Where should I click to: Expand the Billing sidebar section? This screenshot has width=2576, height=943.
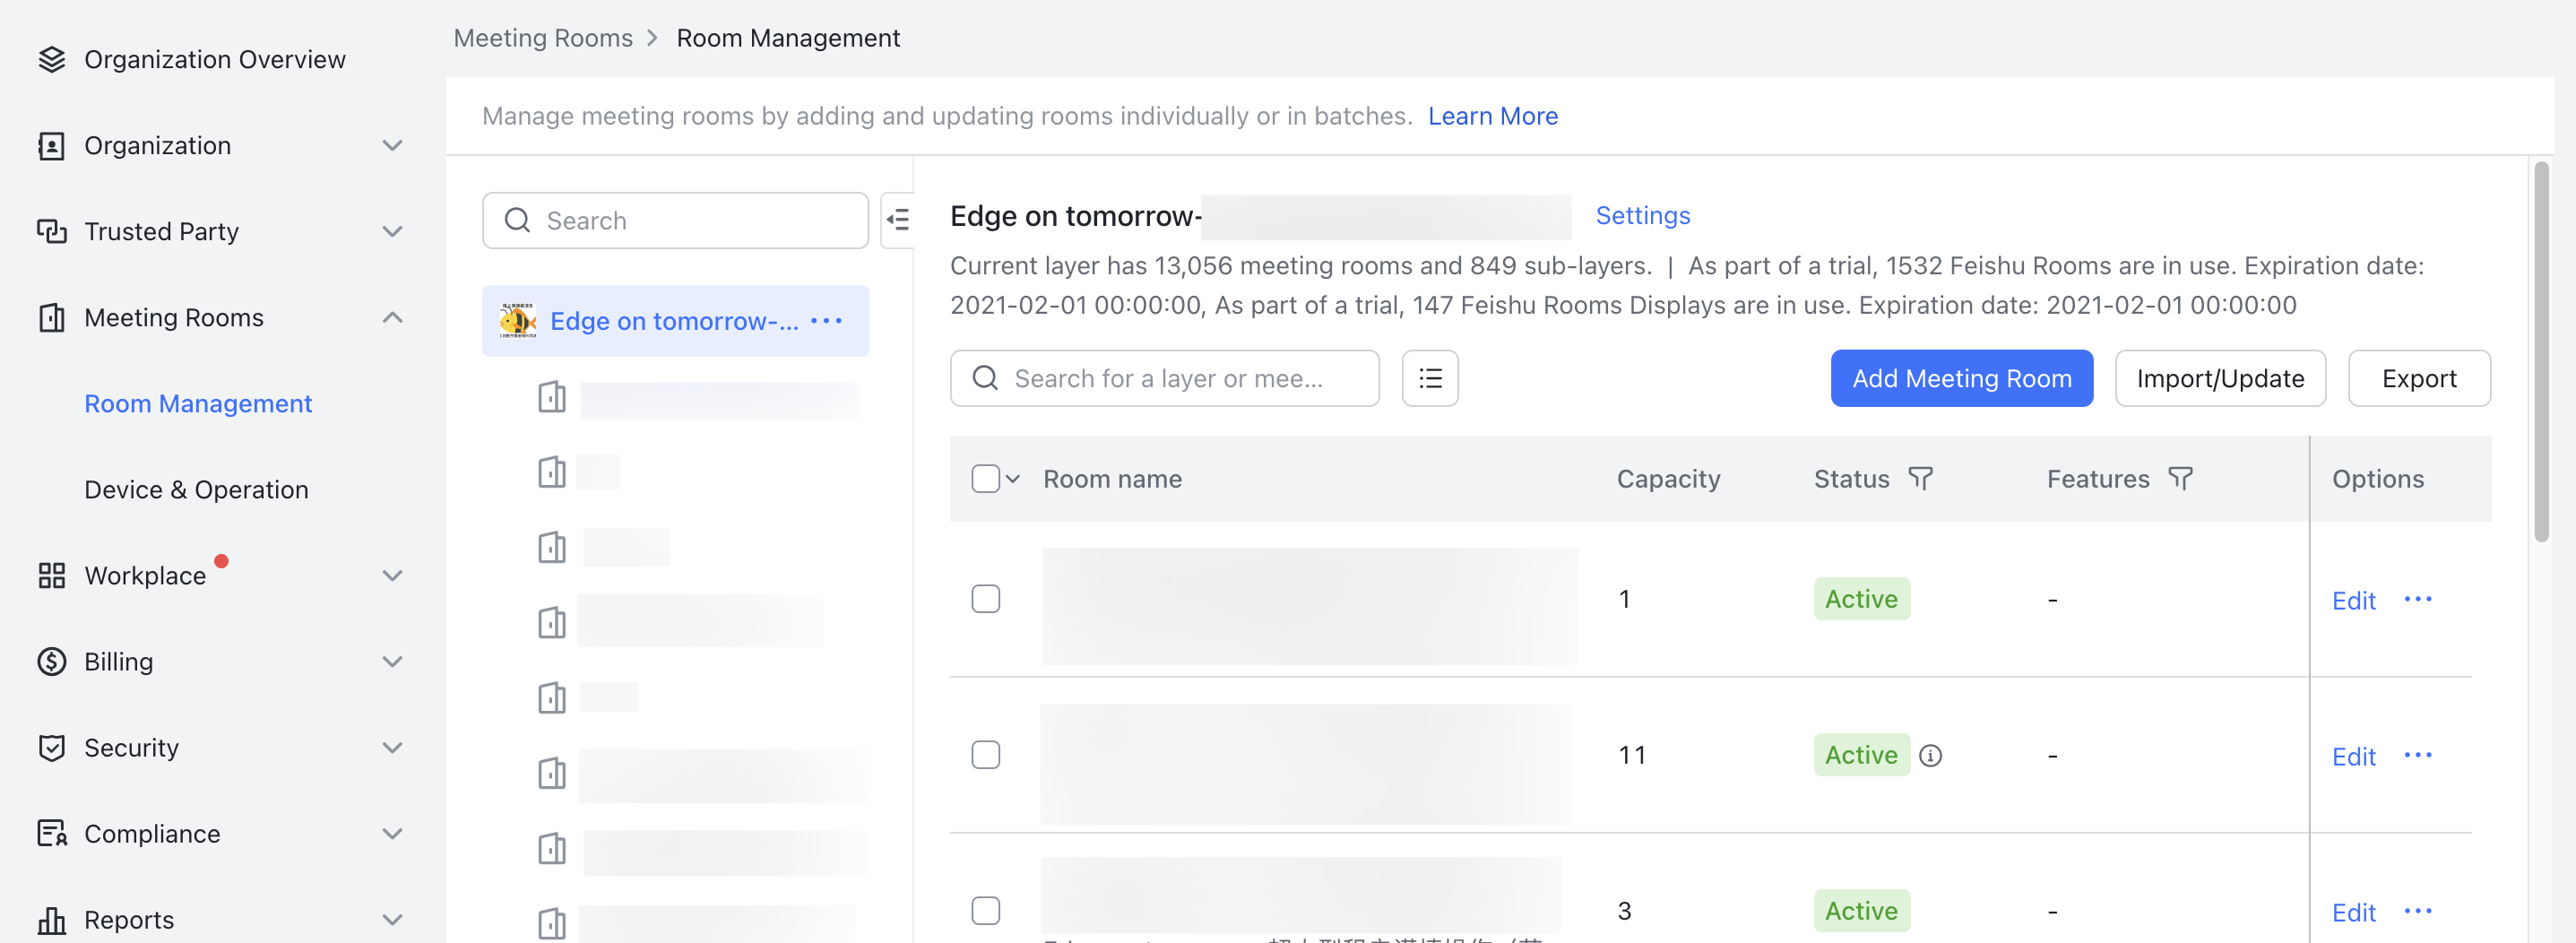point(392,662)
